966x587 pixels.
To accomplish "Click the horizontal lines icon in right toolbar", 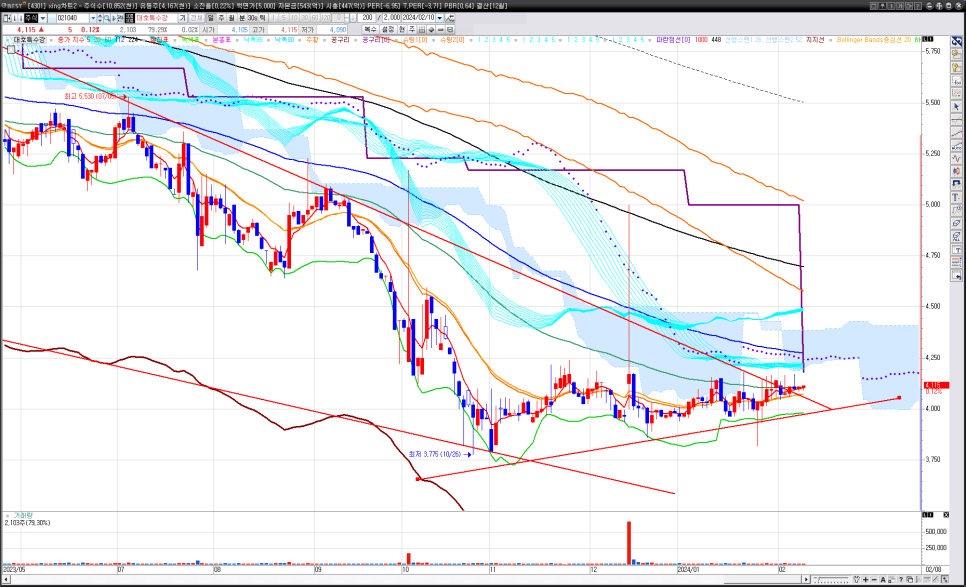I will pos(956,262).
